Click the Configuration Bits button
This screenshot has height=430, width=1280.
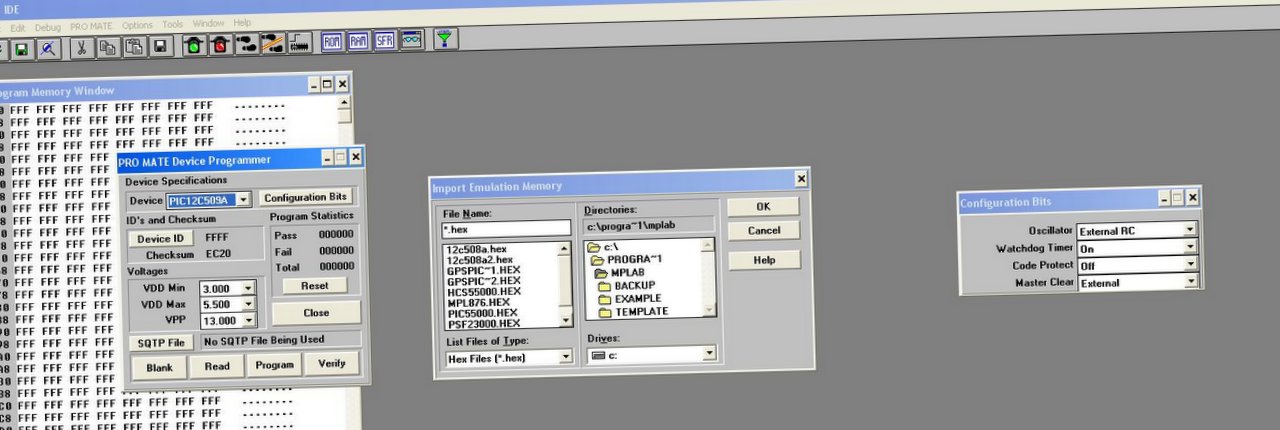tap(306, 197)
